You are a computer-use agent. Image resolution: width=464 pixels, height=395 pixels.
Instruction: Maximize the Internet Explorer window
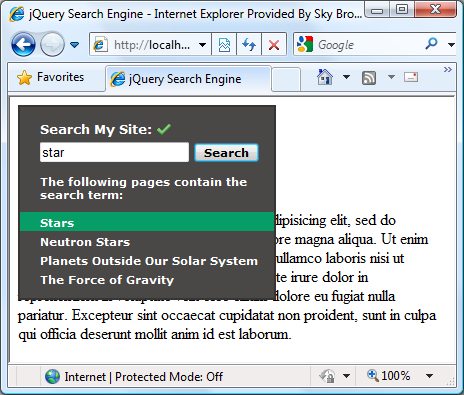pos(402,10)
